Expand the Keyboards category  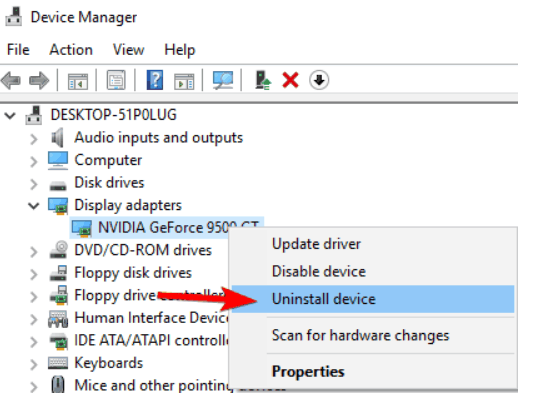[x=34, y=364]
